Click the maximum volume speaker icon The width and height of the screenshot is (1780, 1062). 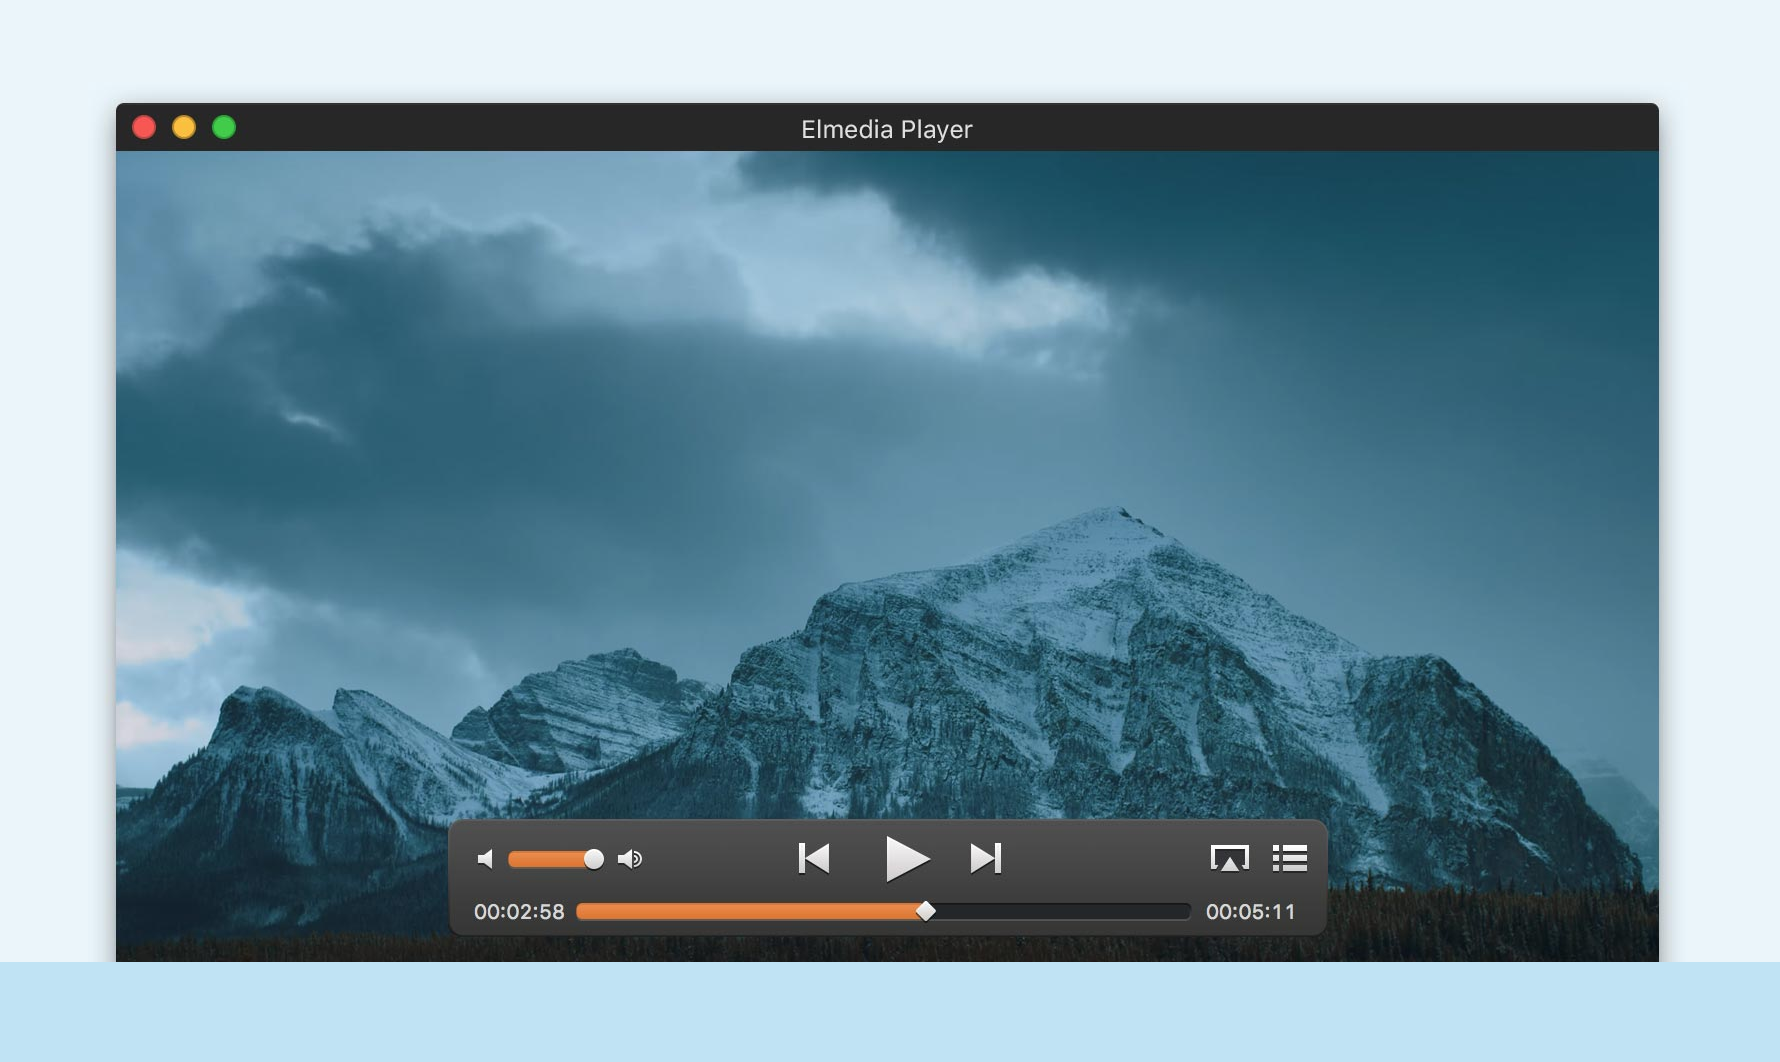point(630,859)
